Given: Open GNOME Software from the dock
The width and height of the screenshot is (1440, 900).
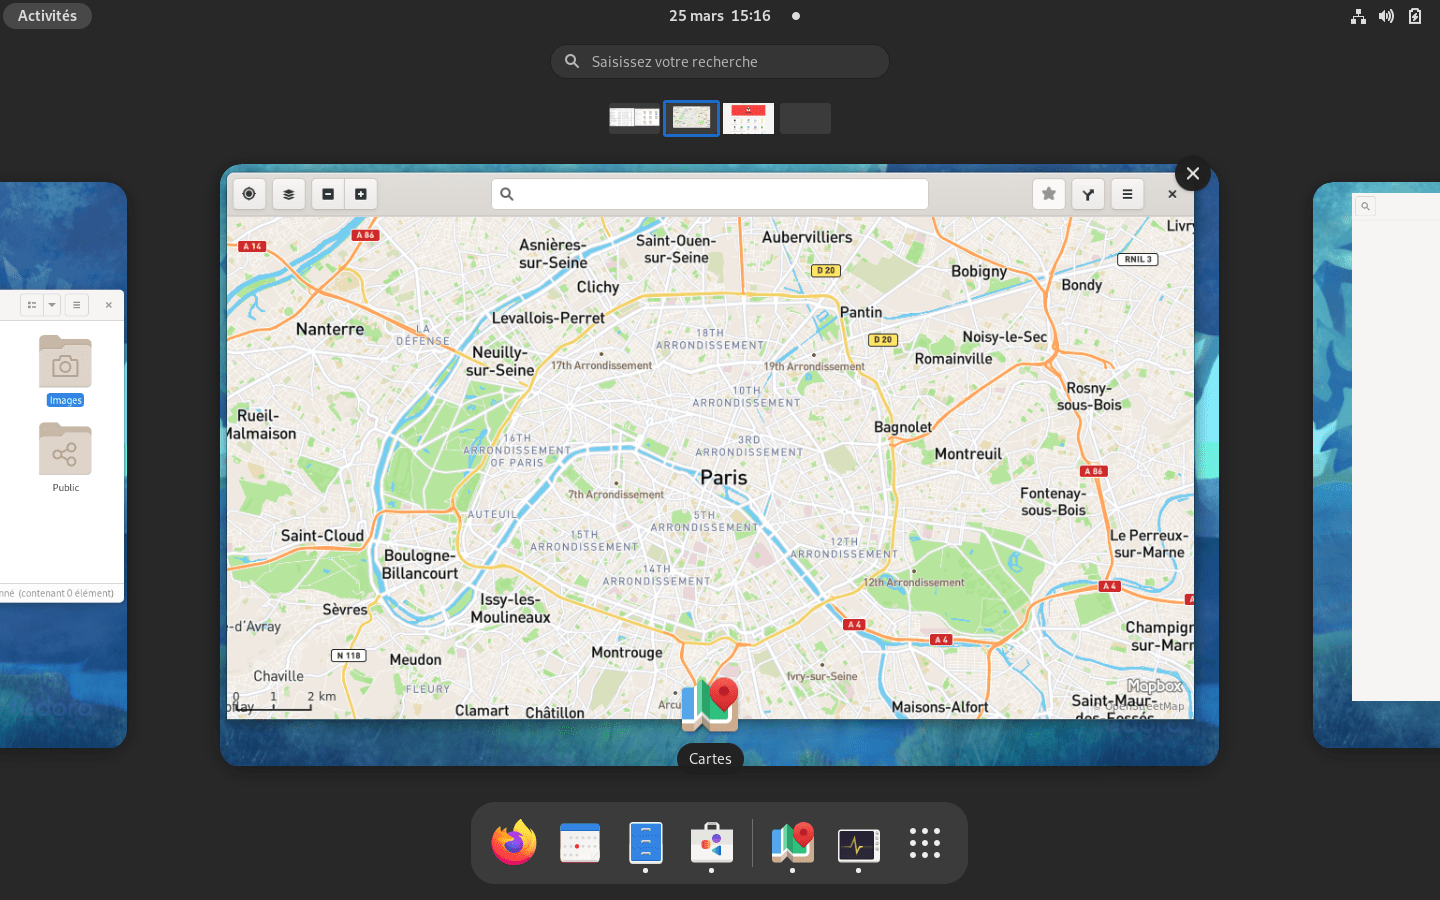Looking at the screenshot, I should point(711,843).
